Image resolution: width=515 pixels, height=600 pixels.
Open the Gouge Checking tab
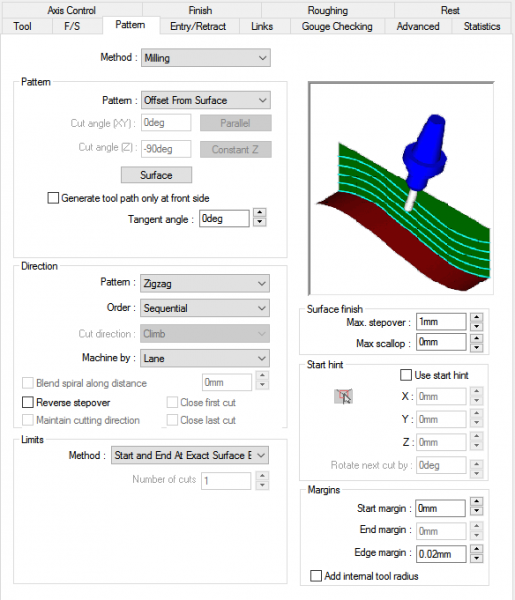click(337, 26)
